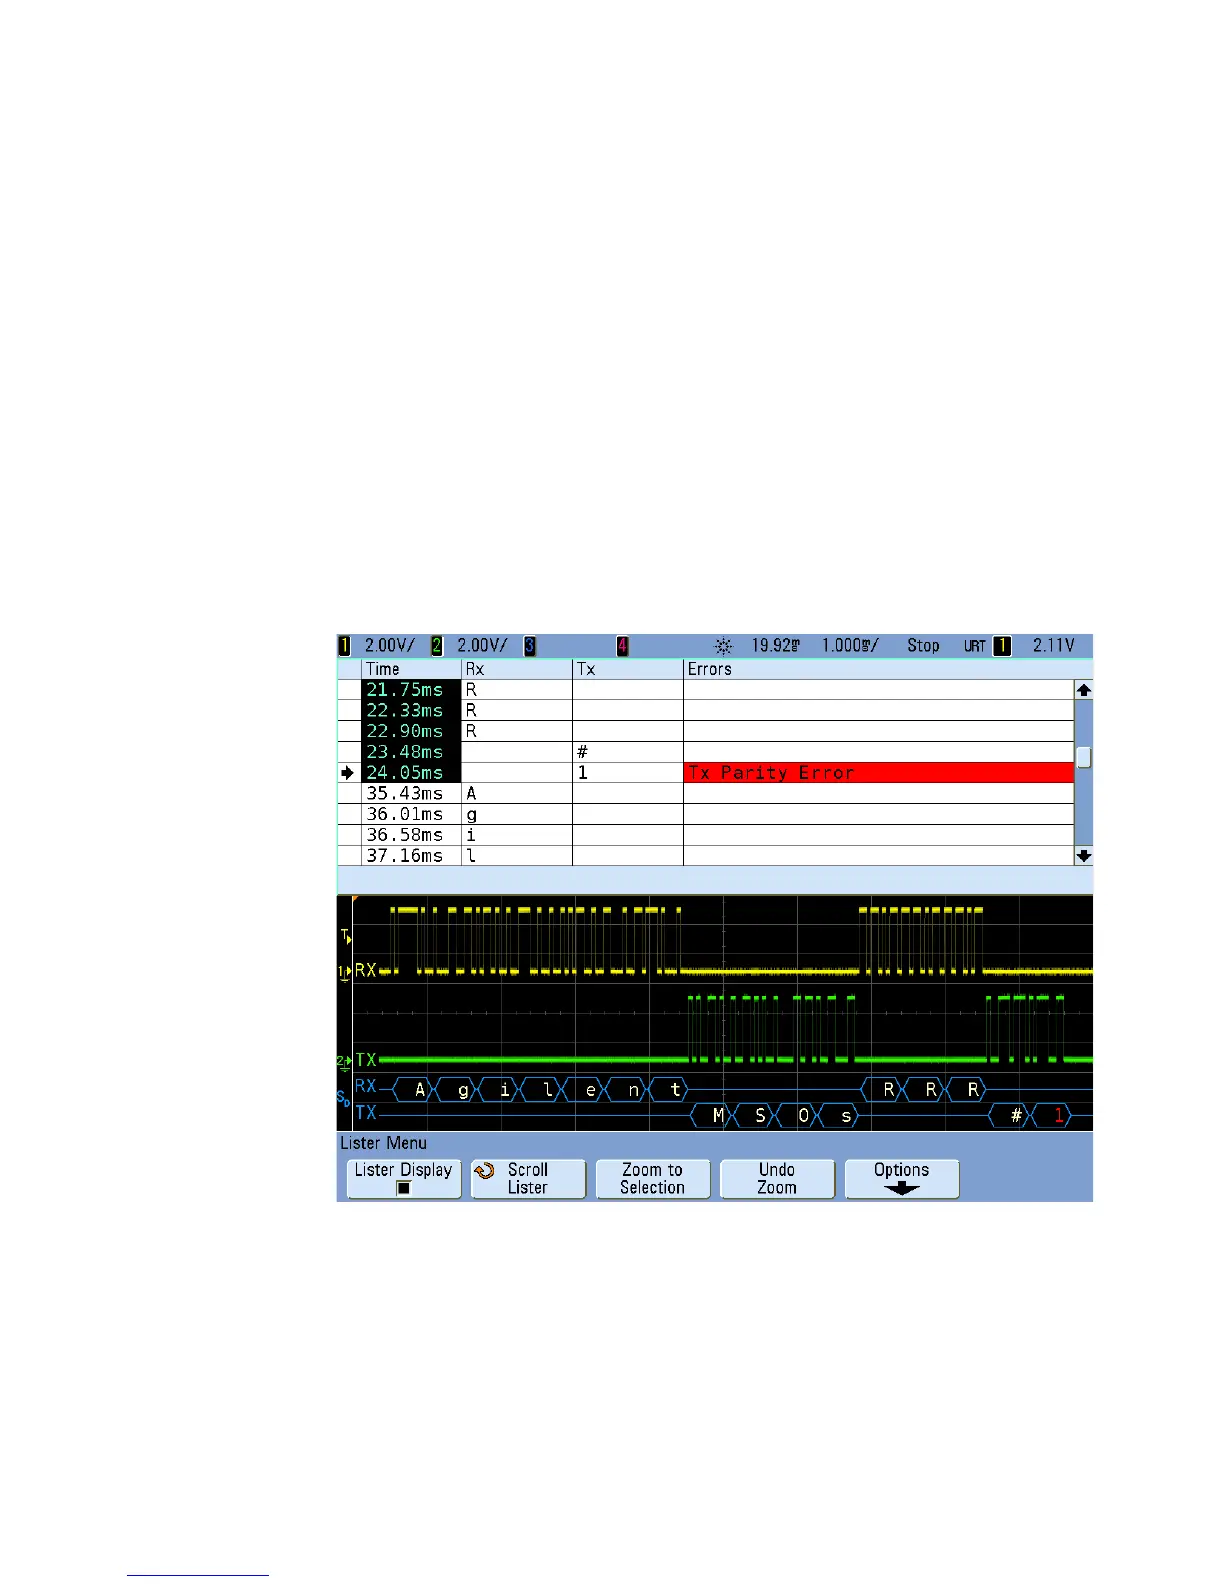
Task: Click the Tx Parity Error cell
Action: tap(878, 773)
